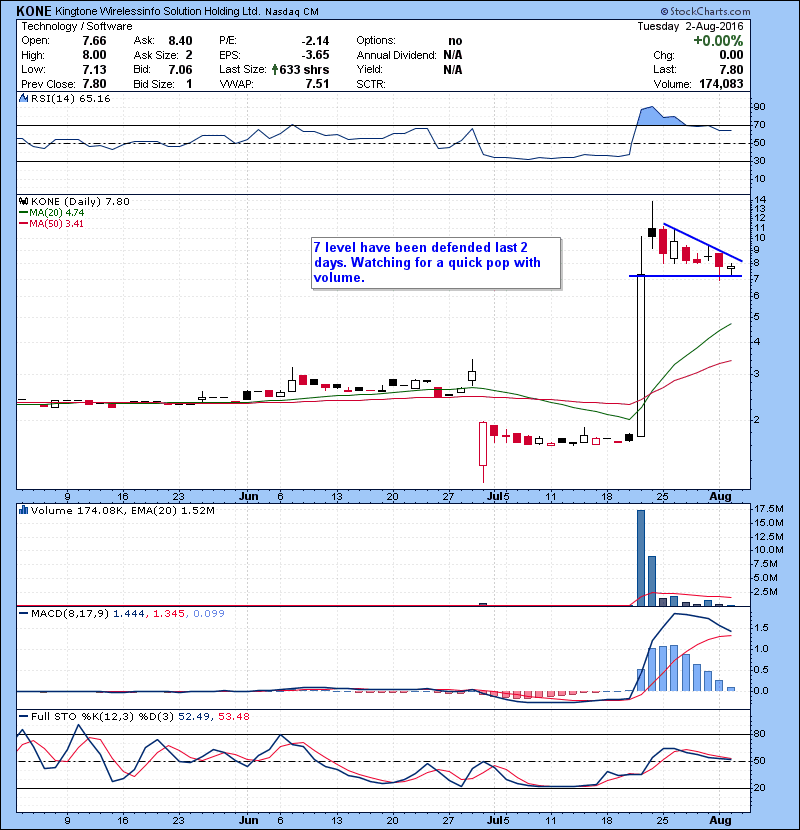The height and width of the screenshot is (830, 800).
Task: Click the 90 level on the RSI axis
Action: tap(760, 107)
